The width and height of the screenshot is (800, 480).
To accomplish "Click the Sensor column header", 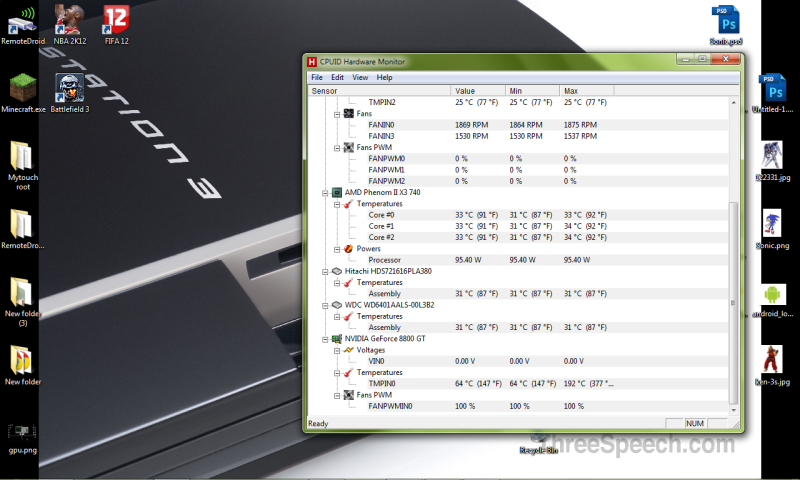I will tap(379, 91).
